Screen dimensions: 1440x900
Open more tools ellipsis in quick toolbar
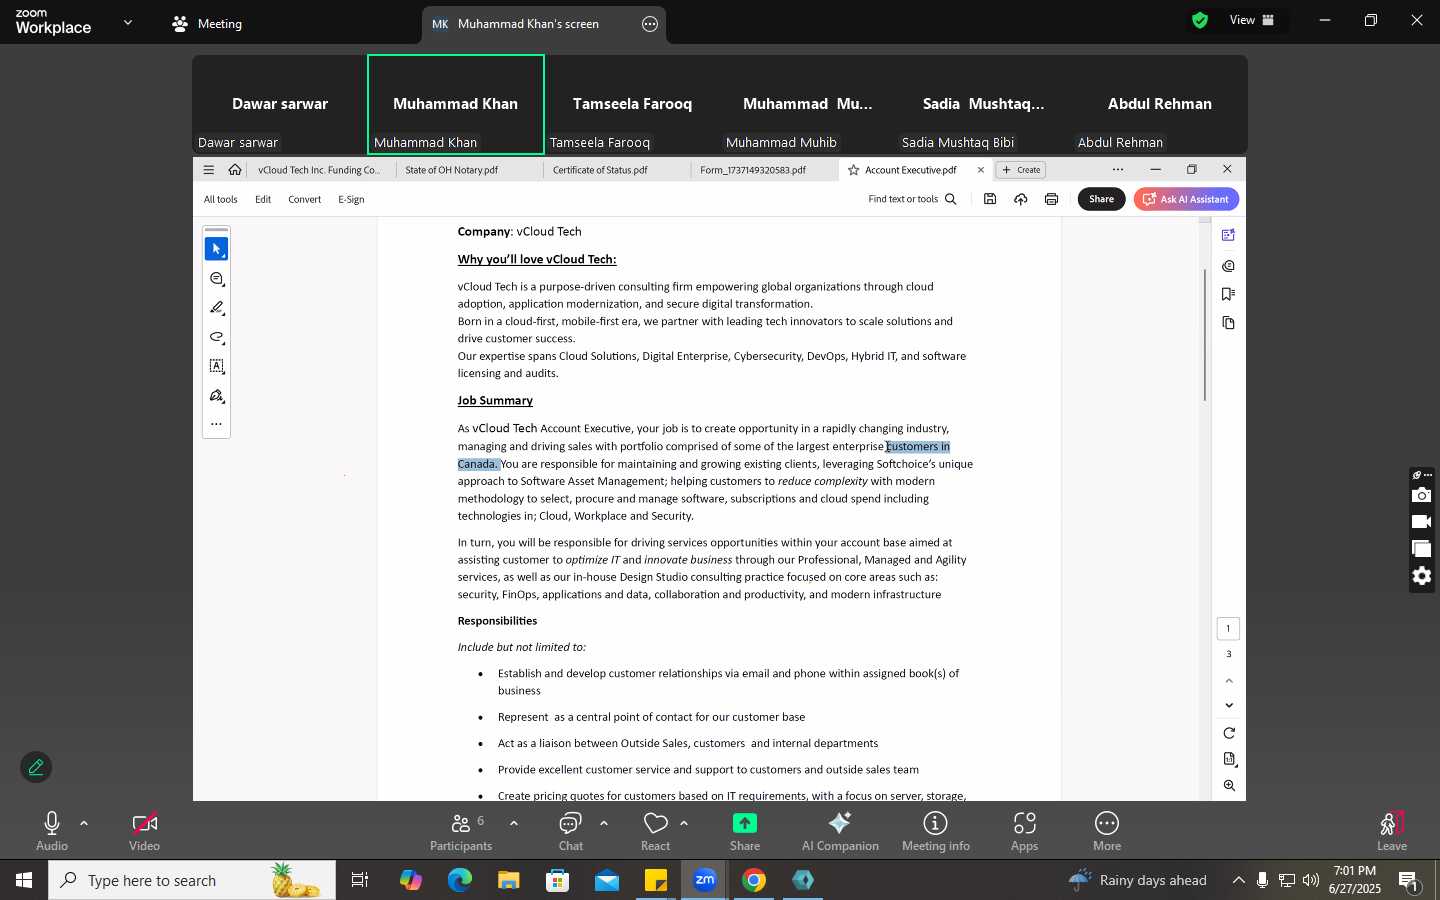pyautogui.click(x=216, y=424)
